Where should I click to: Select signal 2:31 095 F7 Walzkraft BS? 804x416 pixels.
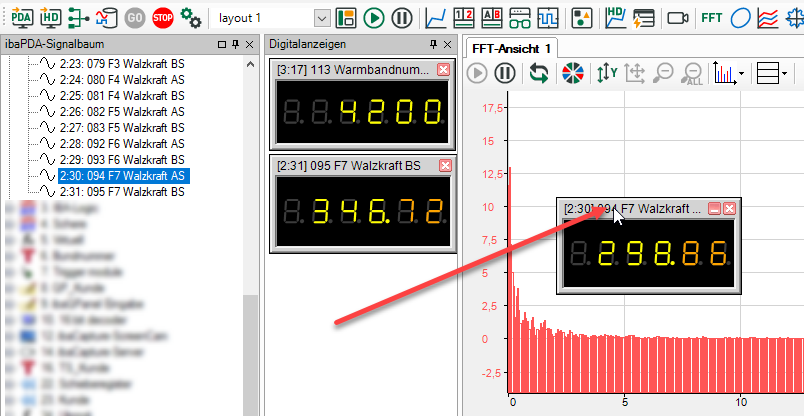(x=120, y=191)
